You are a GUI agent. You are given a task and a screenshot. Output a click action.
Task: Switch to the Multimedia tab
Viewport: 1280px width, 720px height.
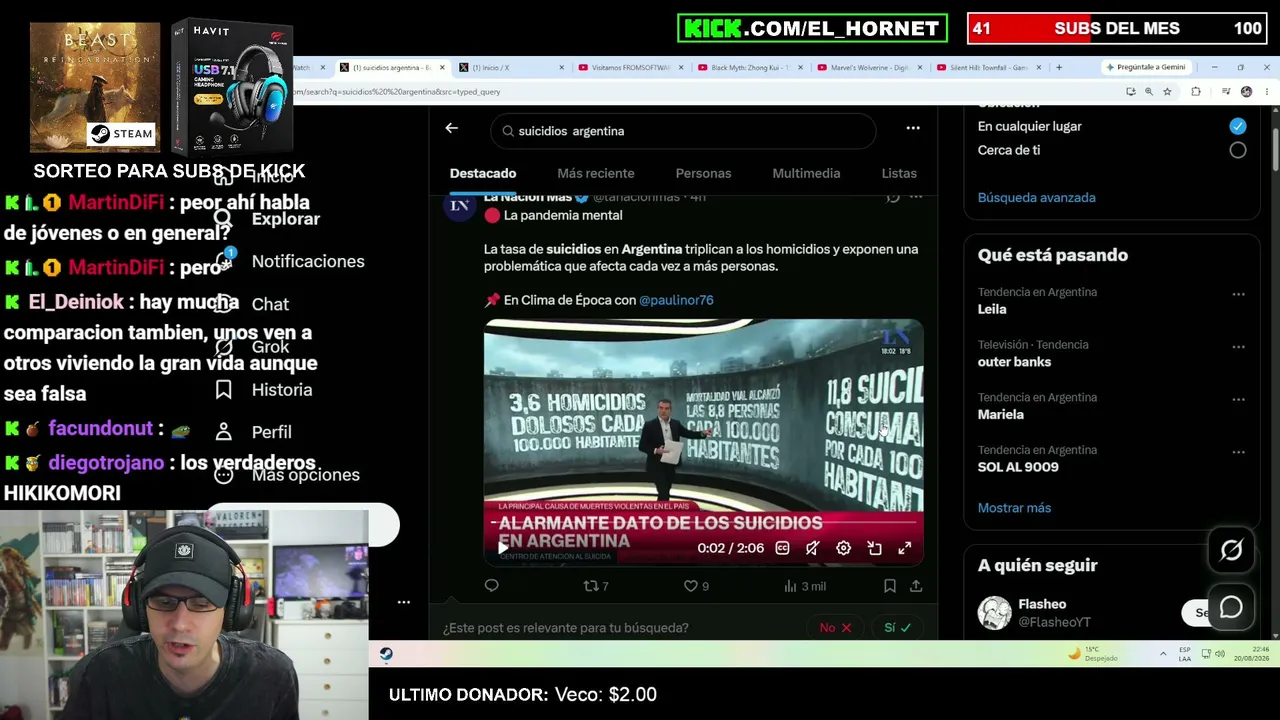pos(806,173)
